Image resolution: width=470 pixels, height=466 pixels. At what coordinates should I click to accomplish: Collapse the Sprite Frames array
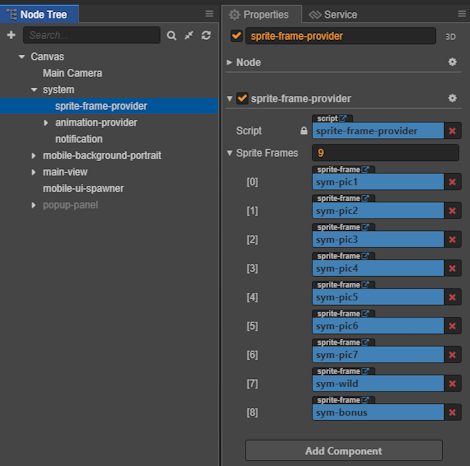(229, 153)
